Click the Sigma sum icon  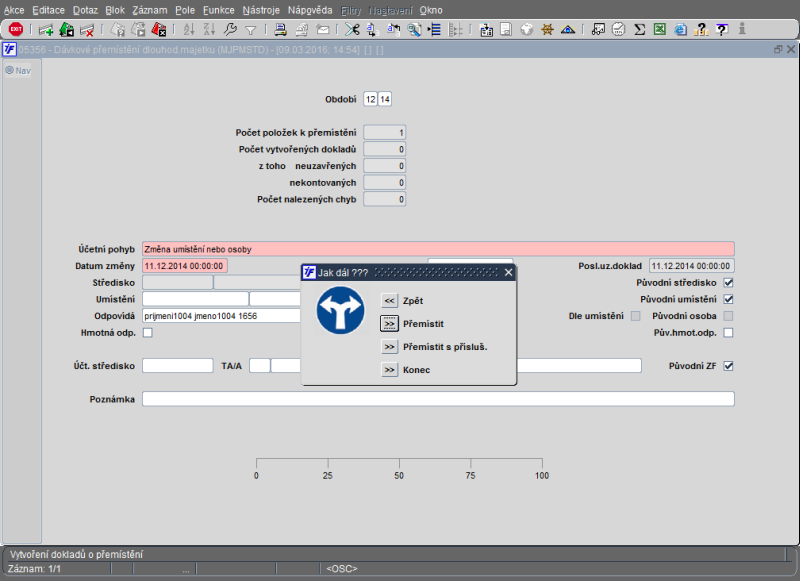point(639,30)
